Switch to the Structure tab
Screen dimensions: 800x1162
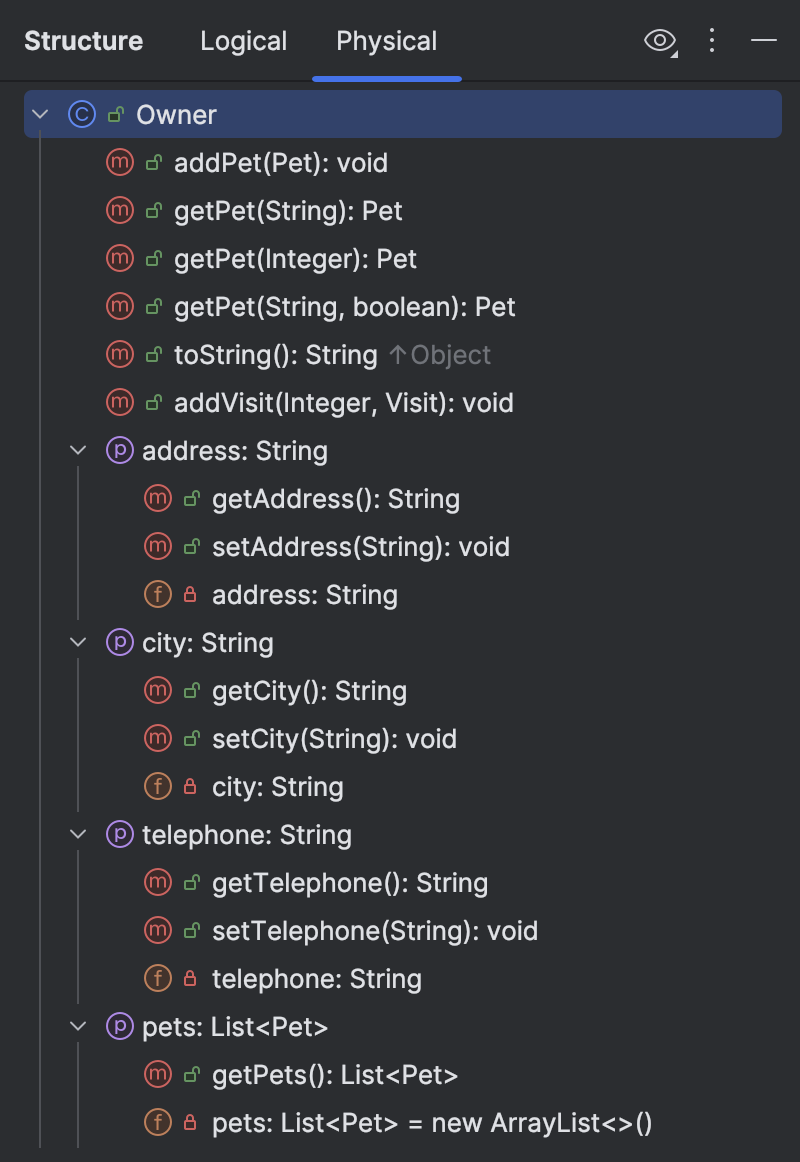84,41
